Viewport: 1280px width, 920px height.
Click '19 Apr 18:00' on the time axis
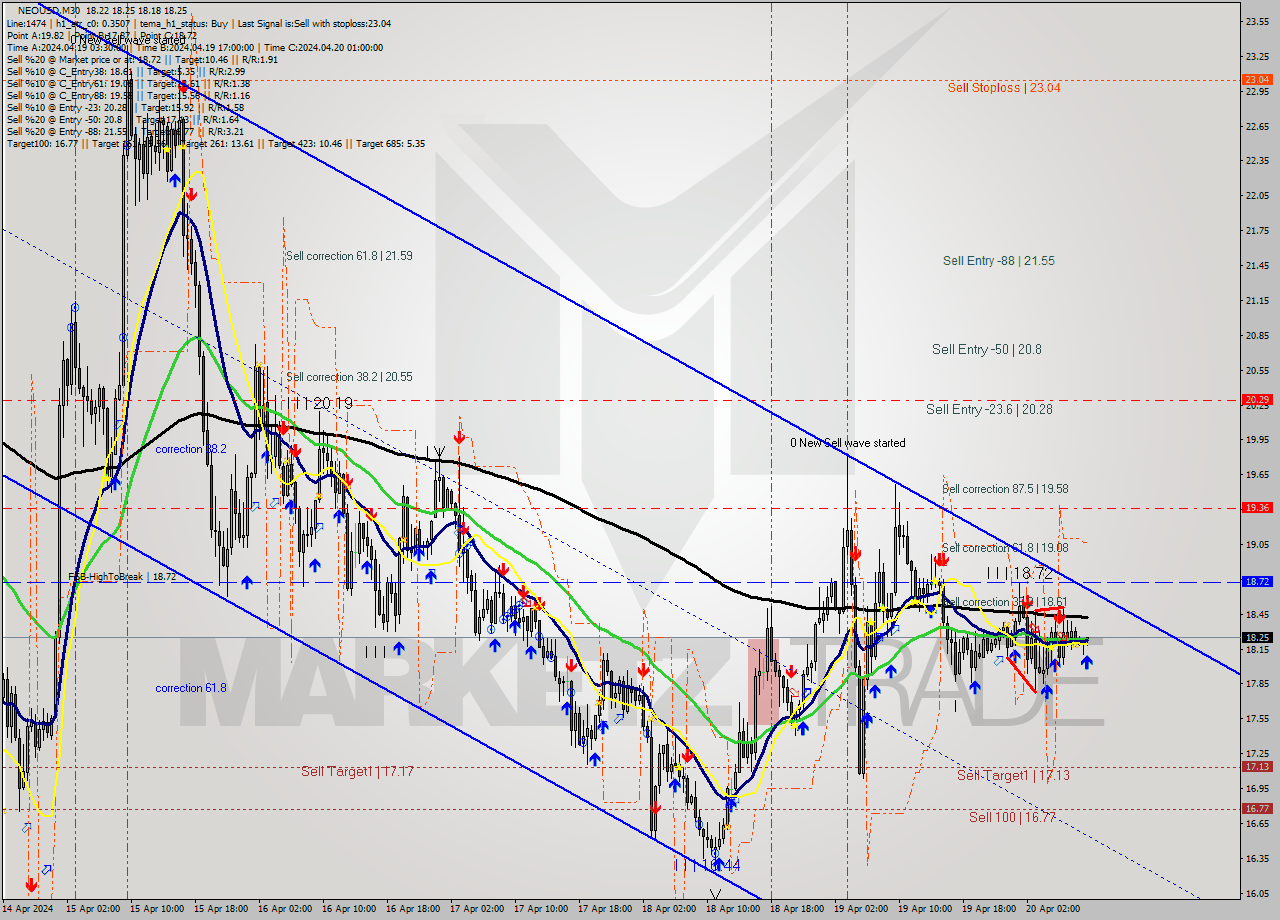tap(988, 909)
